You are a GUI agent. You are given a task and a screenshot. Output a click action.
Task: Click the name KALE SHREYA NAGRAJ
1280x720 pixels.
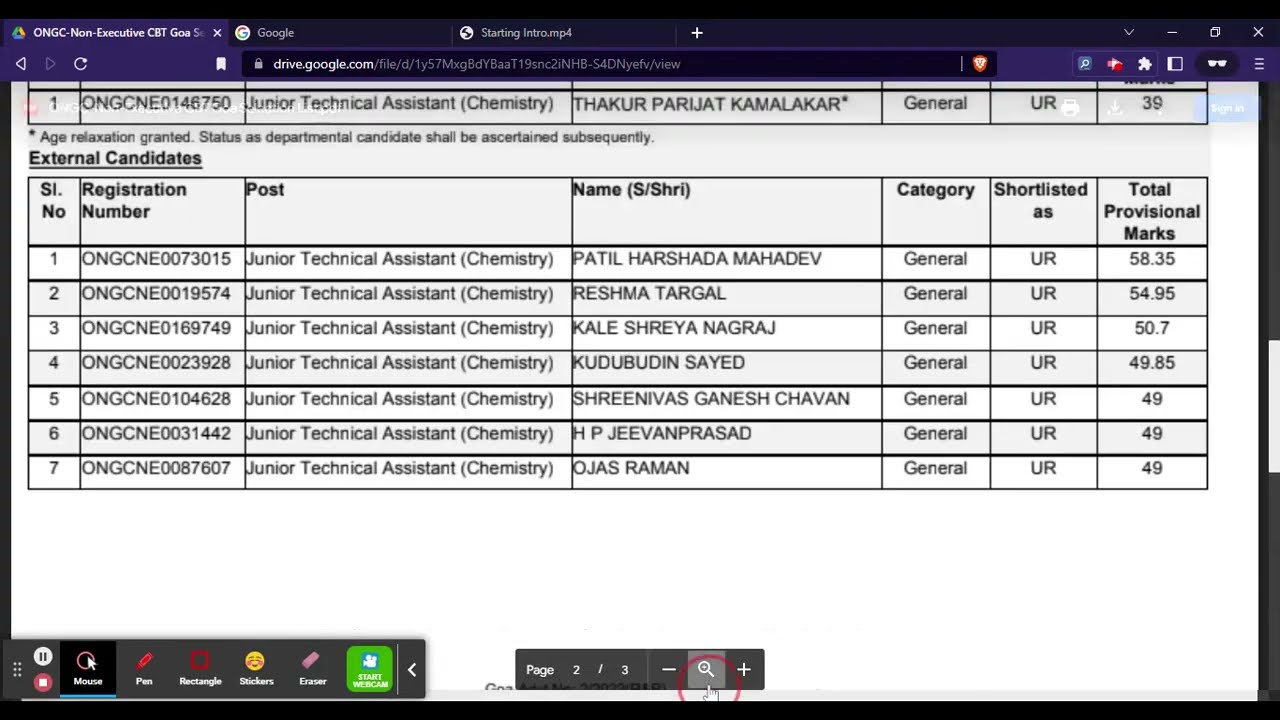click(674, 328)
